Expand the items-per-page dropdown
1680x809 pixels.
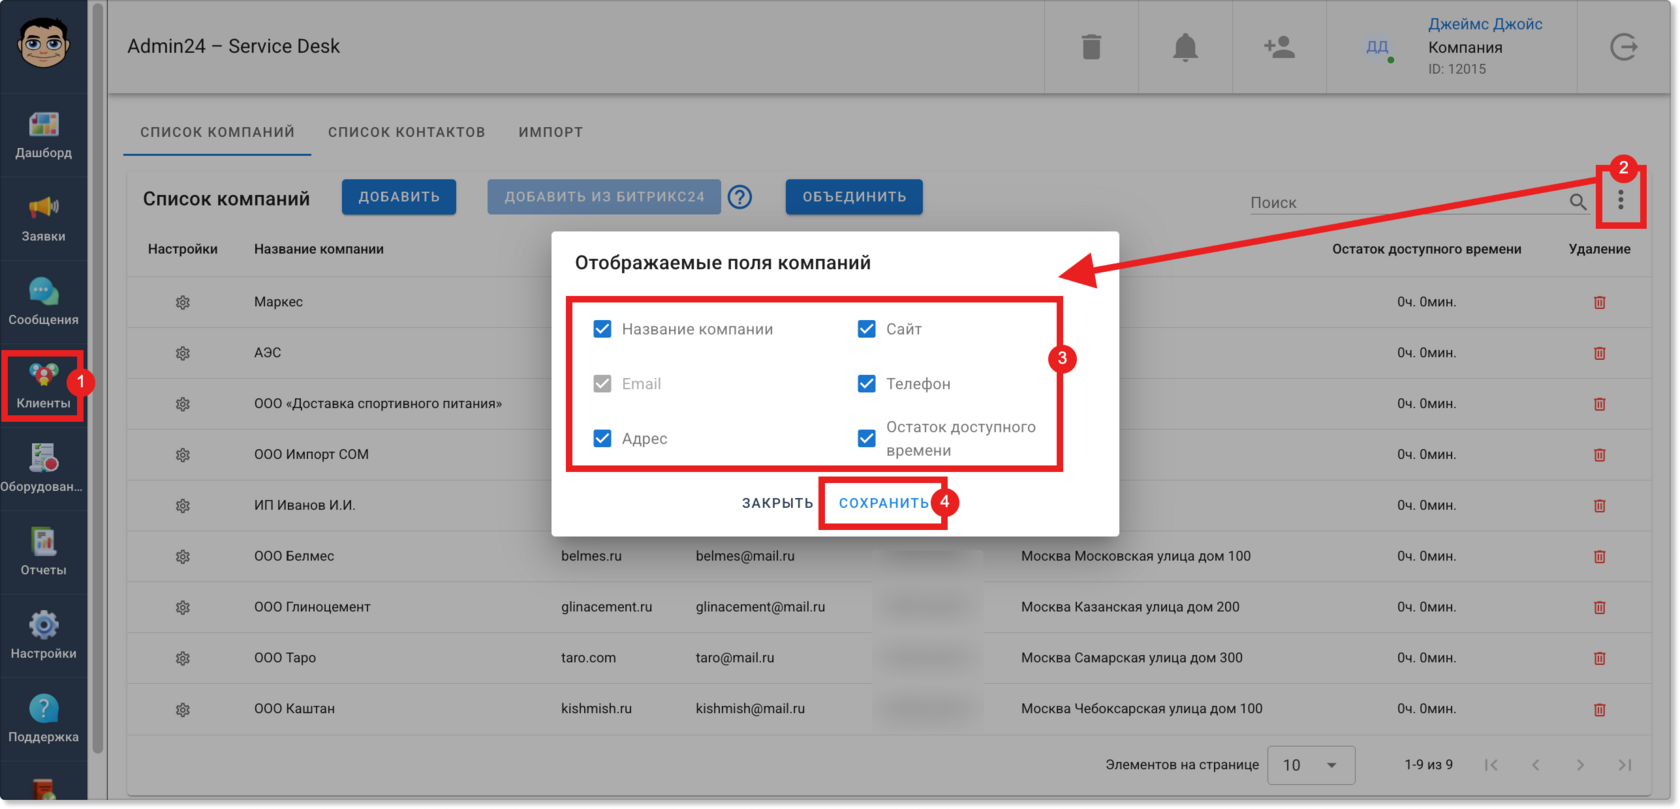pos(1311,765)
